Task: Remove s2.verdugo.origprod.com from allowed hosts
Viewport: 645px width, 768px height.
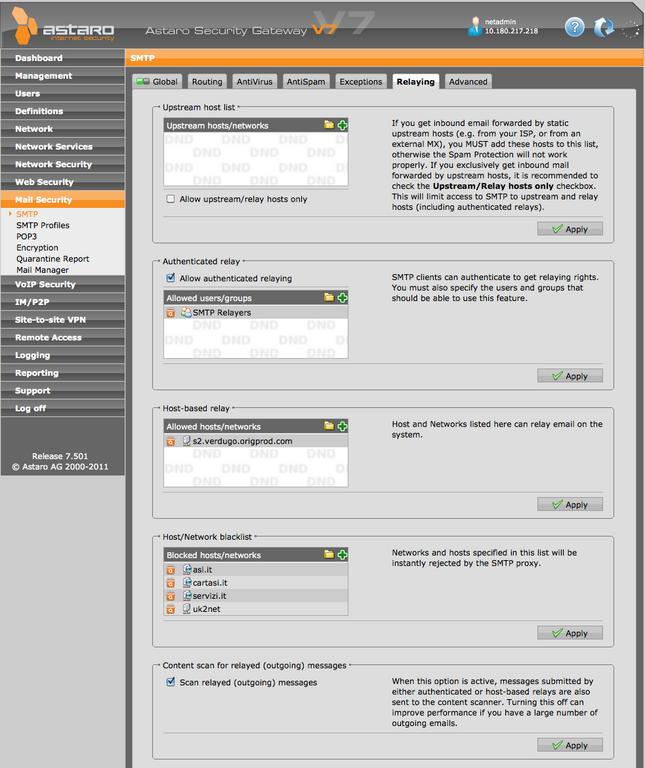Action: coord(170,441)
